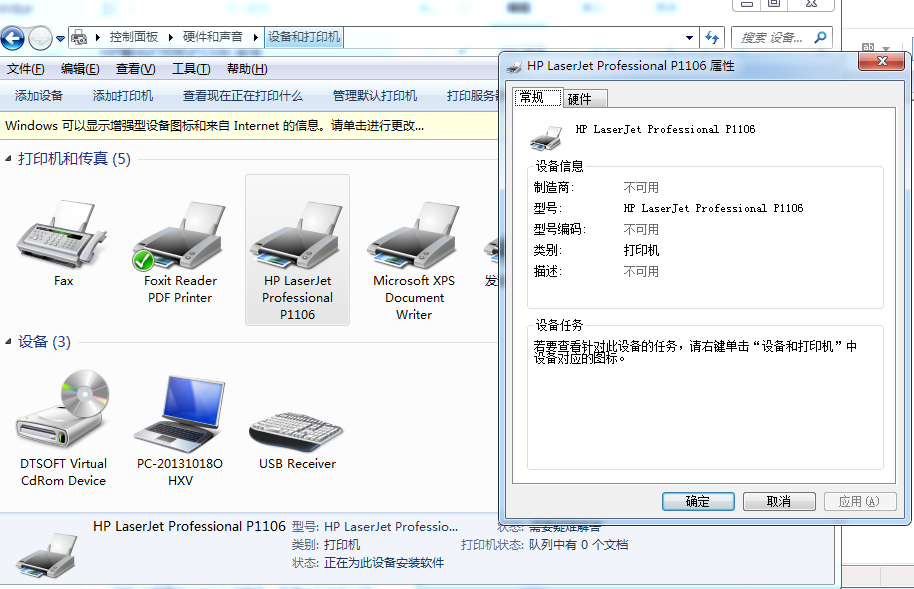
Task: Click the refresh button beside address bar
Action: [x=712, y=38]
